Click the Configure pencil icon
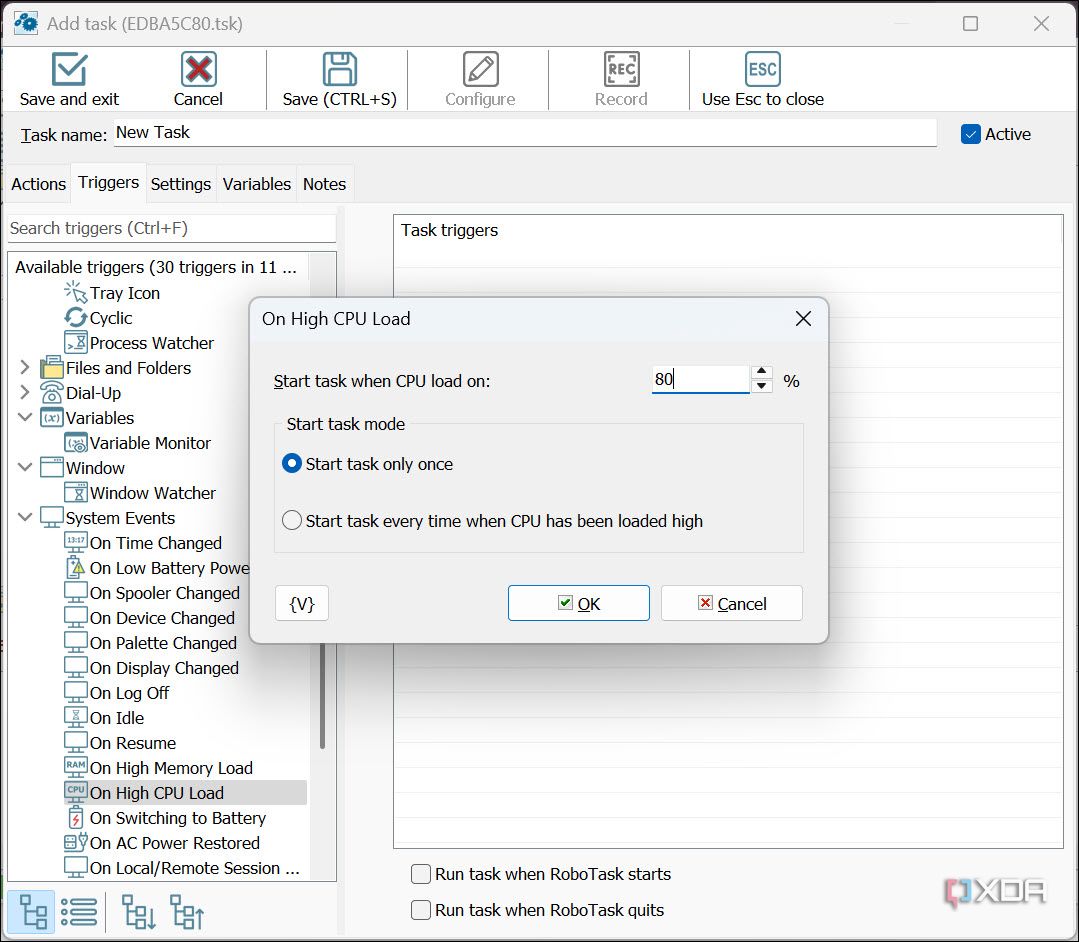This screenshot has height=942, width=1079. 480,69
